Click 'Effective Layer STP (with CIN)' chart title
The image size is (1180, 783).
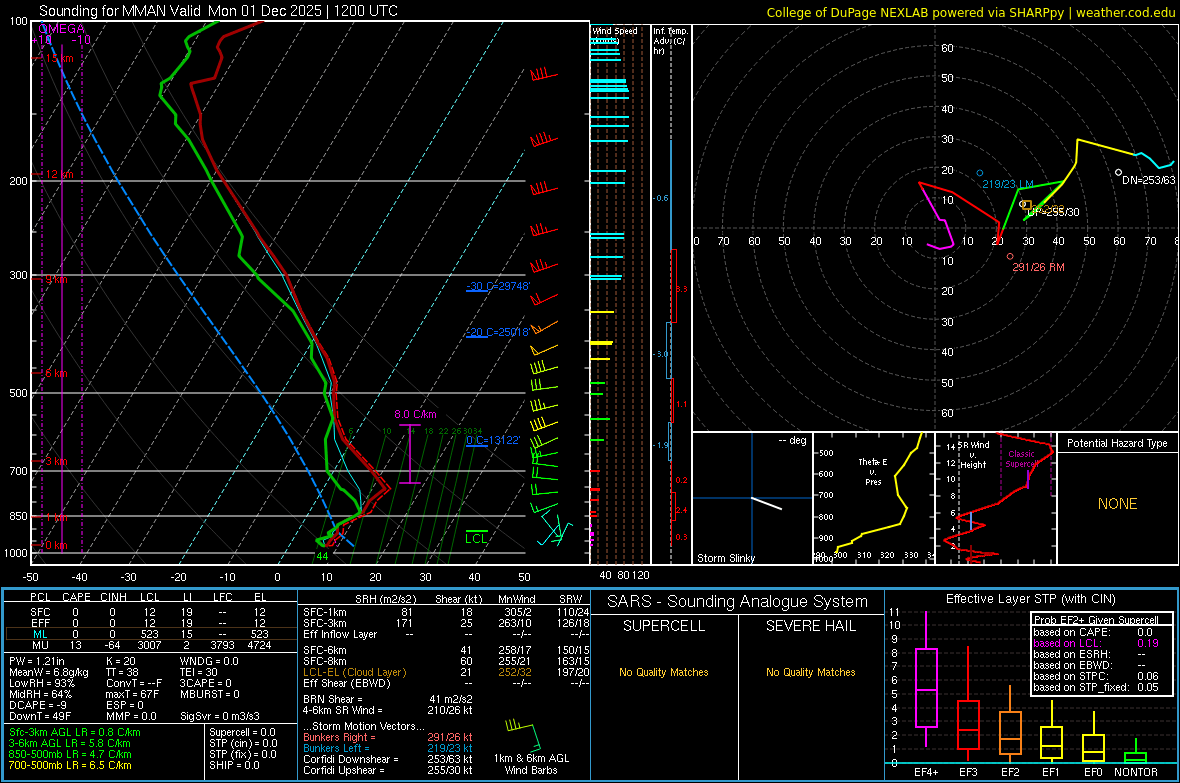click(x=1030, y=599)
